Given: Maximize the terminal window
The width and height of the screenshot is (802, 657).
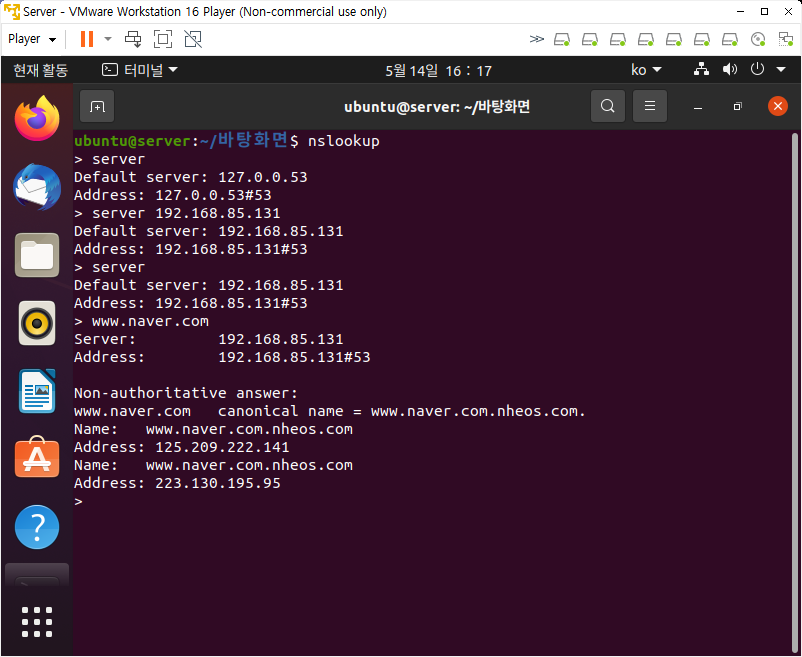Looking at the screenshot, I should point(737,106).
